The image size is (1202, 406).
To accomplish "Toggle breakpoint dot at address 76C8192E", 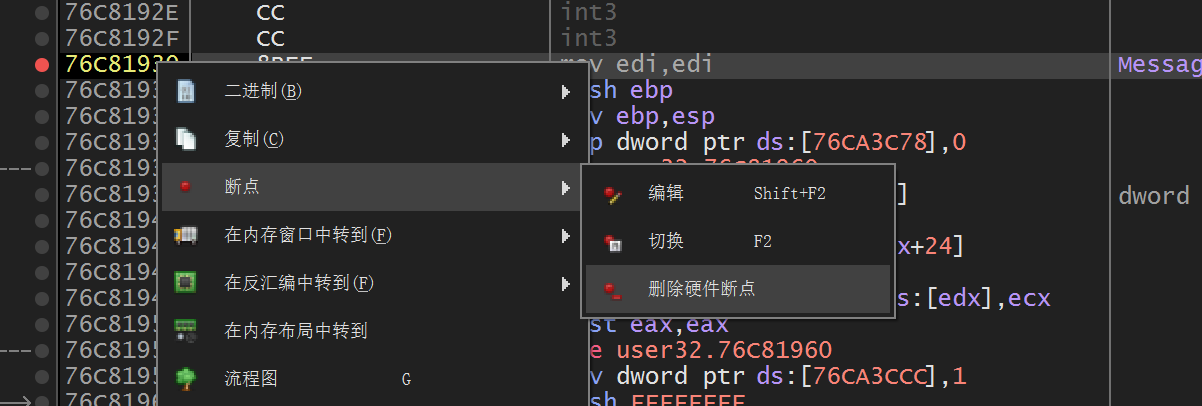I will tap(41, 13).
